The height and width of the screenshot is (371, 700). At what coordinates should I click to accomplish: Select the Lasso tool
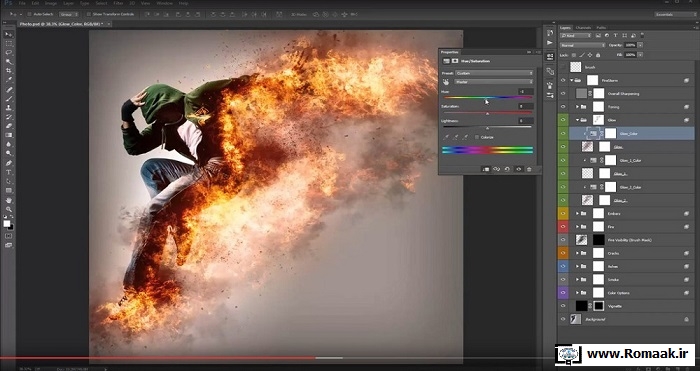click(x=8, y=53)
